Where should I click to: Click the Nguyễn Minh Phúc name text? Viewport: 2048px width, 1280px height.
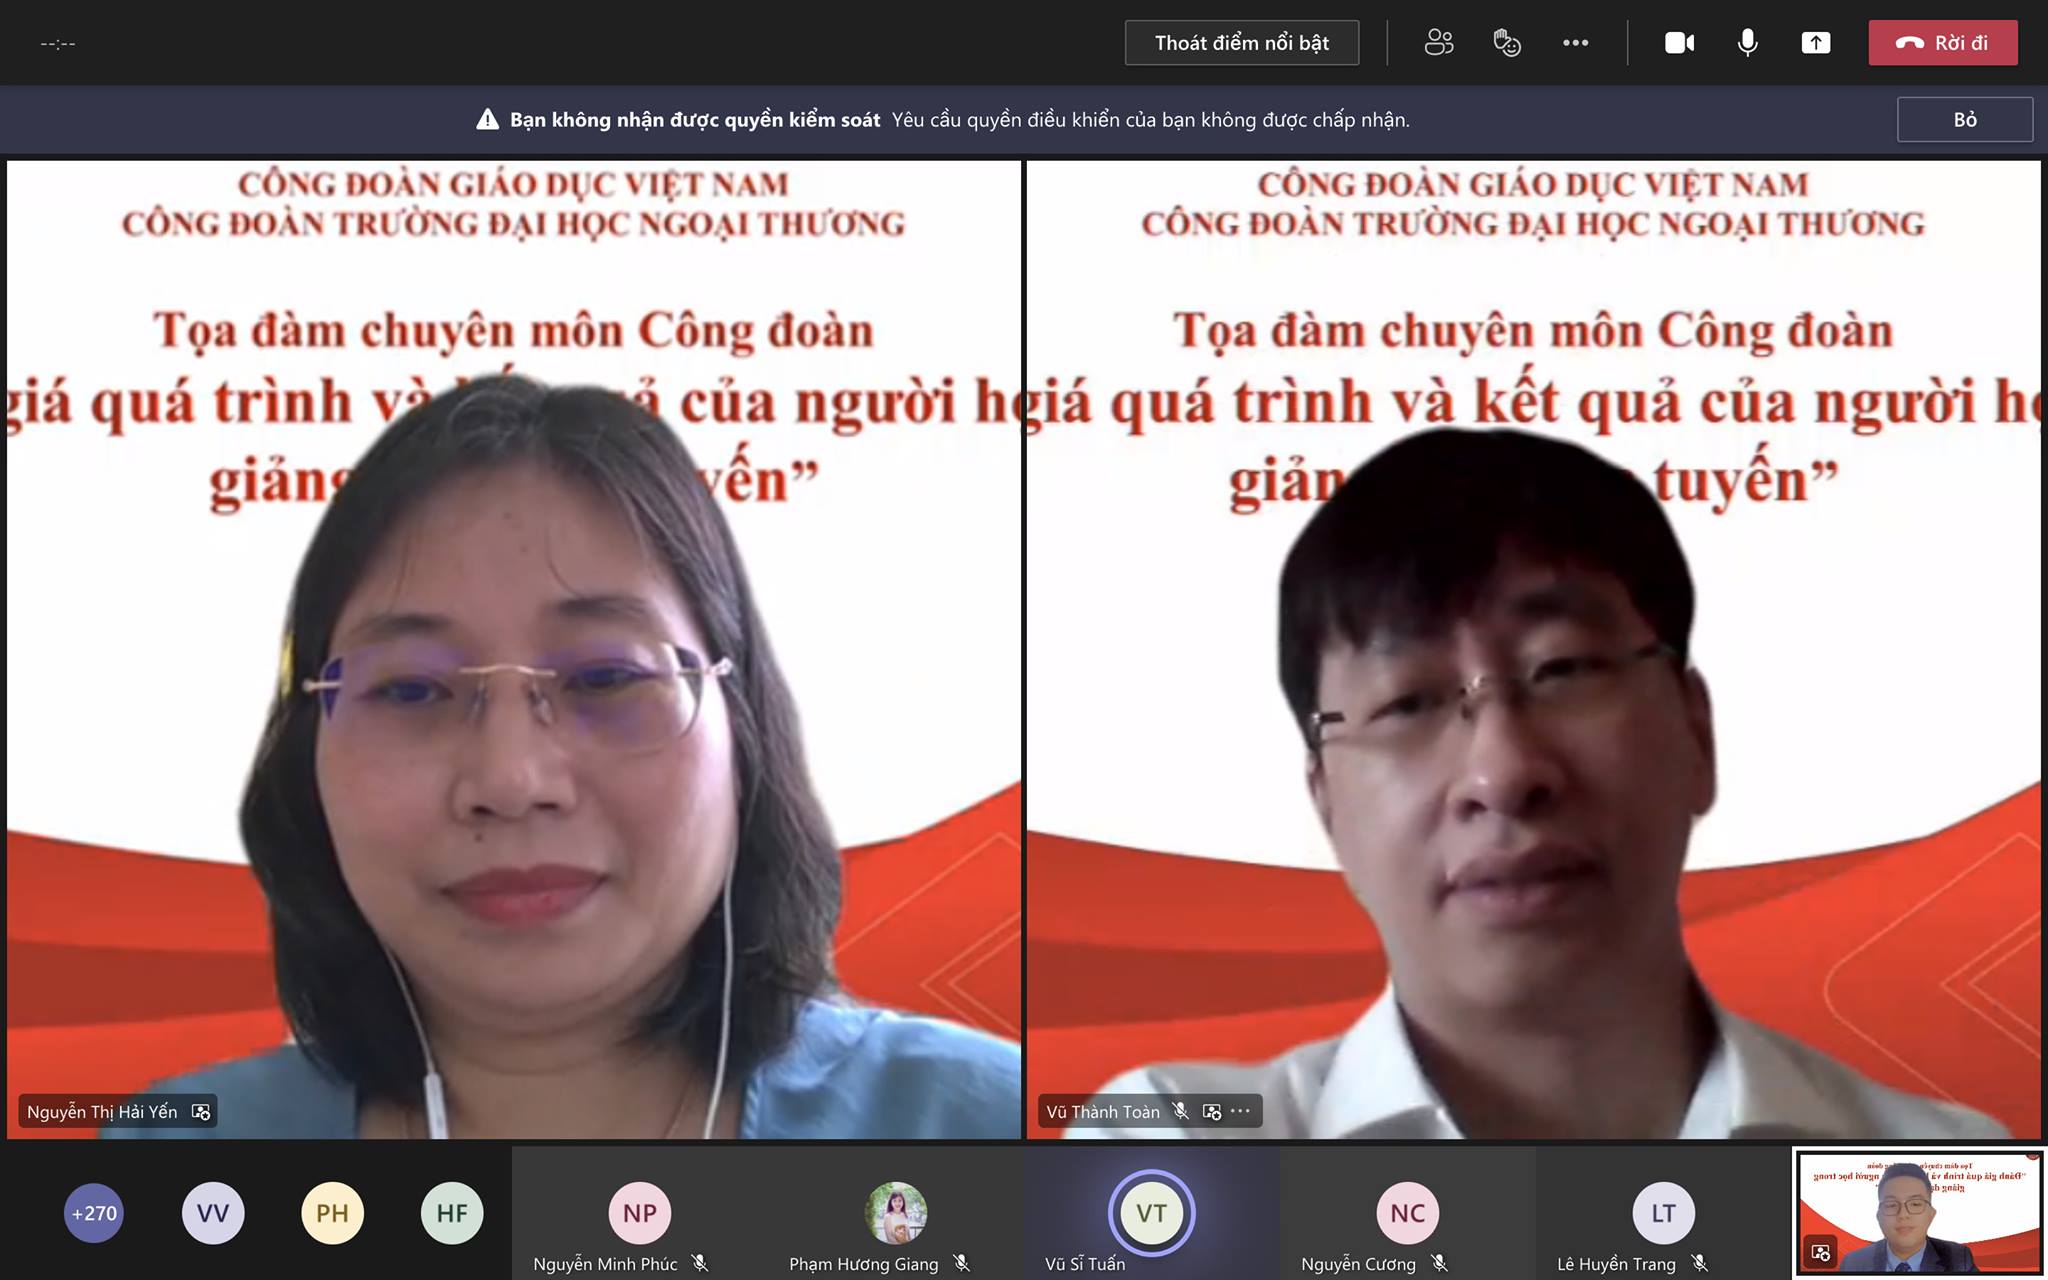tap(605, 1264)
